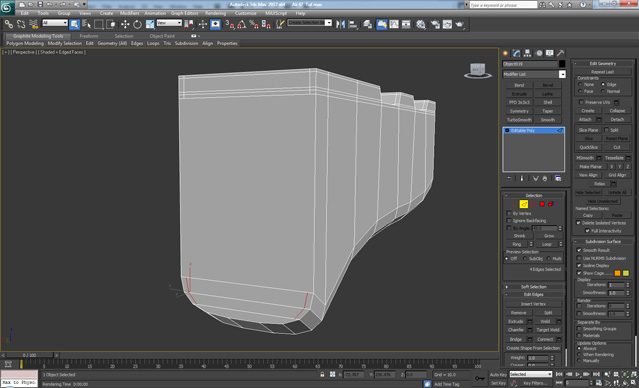
Task: Enable Use NURMS Subdivision checkbox
Action: point(579,258)
